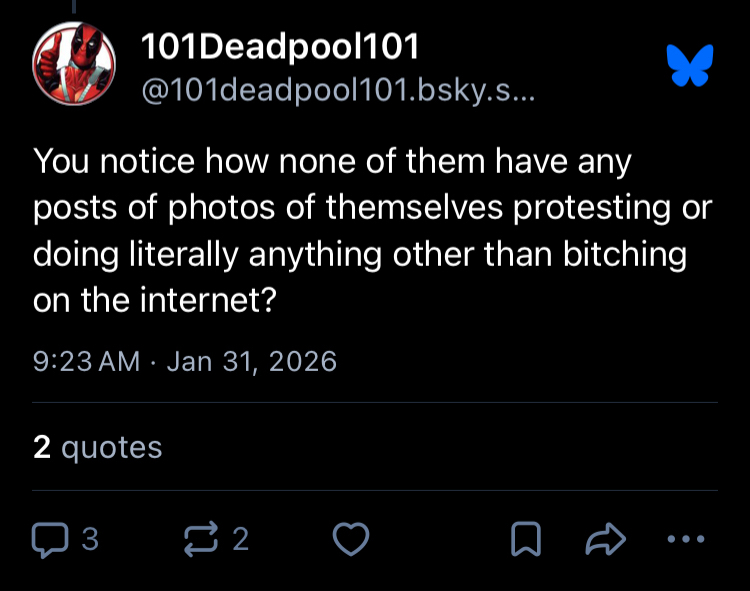
Task: Click the blue Bluesky butterfly logo
Action: click(x=690, y=65)
